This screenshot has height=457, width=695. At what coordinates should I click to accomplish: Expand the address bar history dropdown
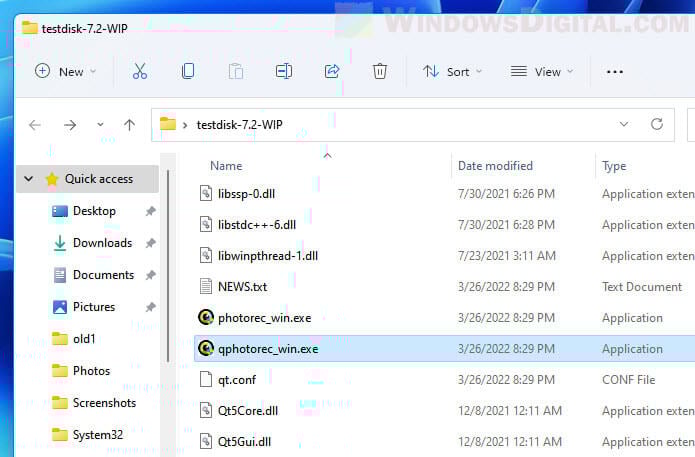point(624,124)
